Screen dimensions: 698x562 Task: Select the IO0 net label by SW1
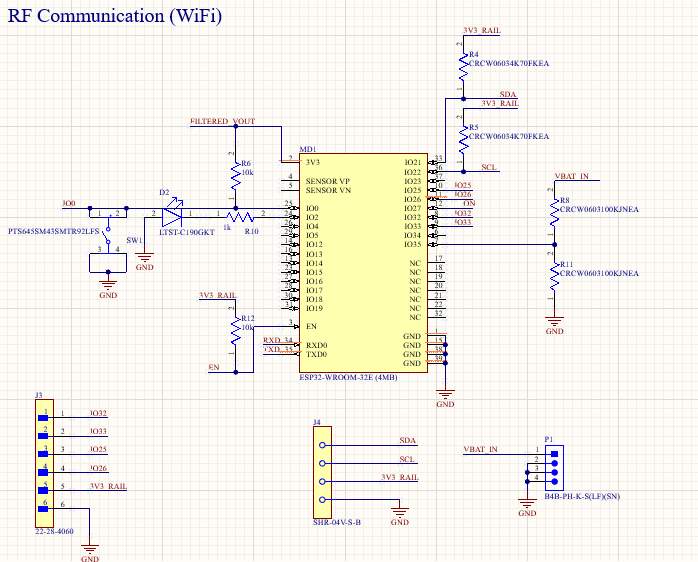point(69,203)
